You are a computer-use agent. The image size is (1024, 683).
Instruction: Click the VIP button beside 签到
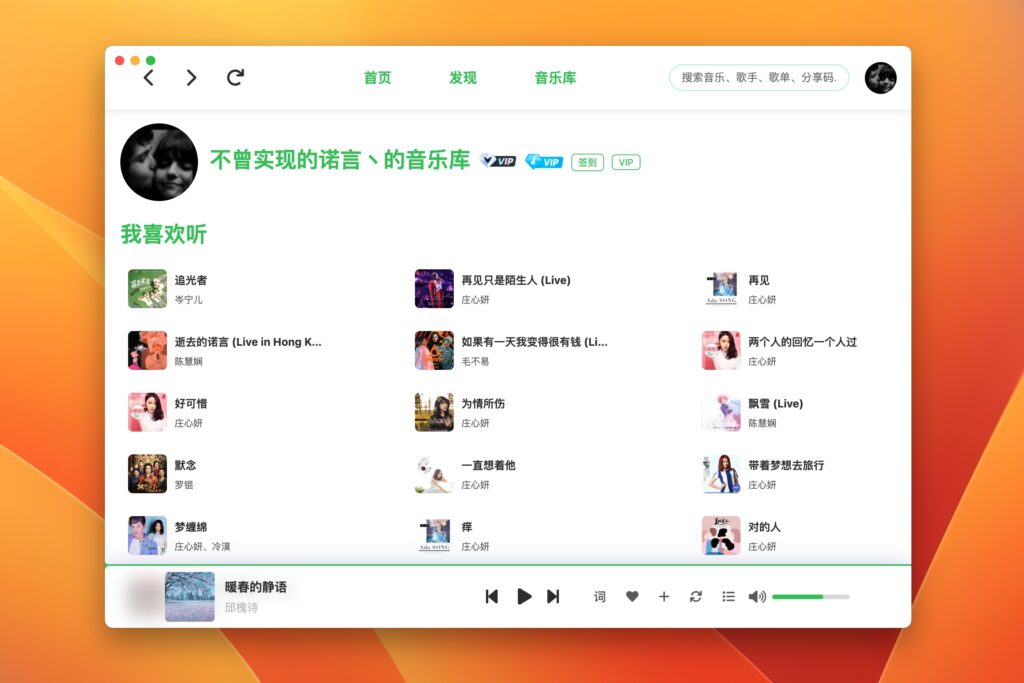tap(625, 161)
